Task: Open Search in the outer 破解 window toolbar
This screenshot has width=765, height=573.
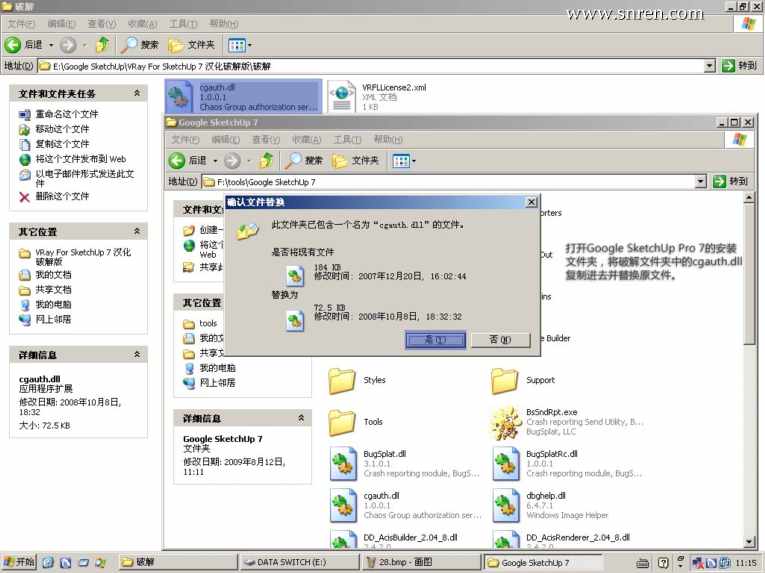Action: (x=140, y=45)
